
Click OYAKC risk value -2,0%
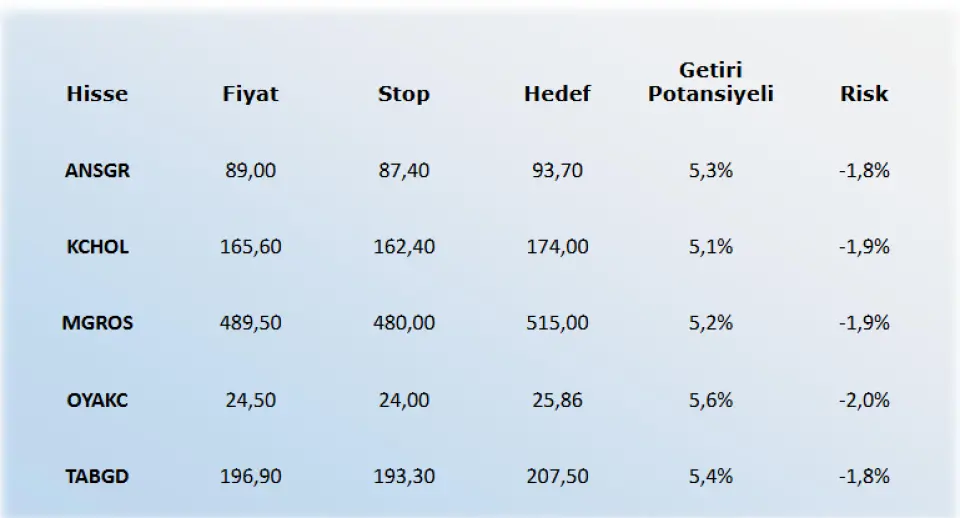pyautogui.click(x=864, y=400)
